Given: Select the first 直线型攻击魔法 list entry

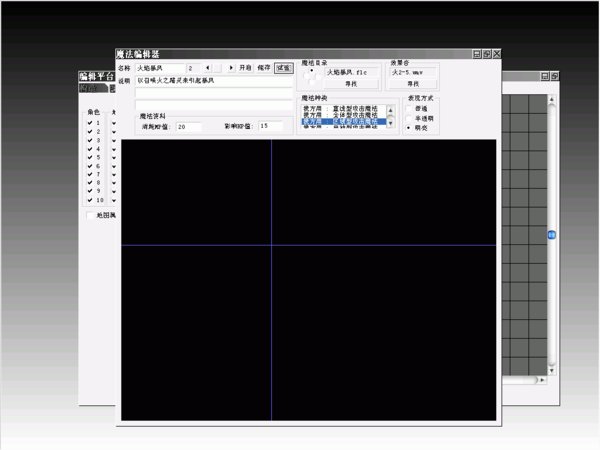Looking at the screenshot, I should pyautogui.click(x=341, y=108).
